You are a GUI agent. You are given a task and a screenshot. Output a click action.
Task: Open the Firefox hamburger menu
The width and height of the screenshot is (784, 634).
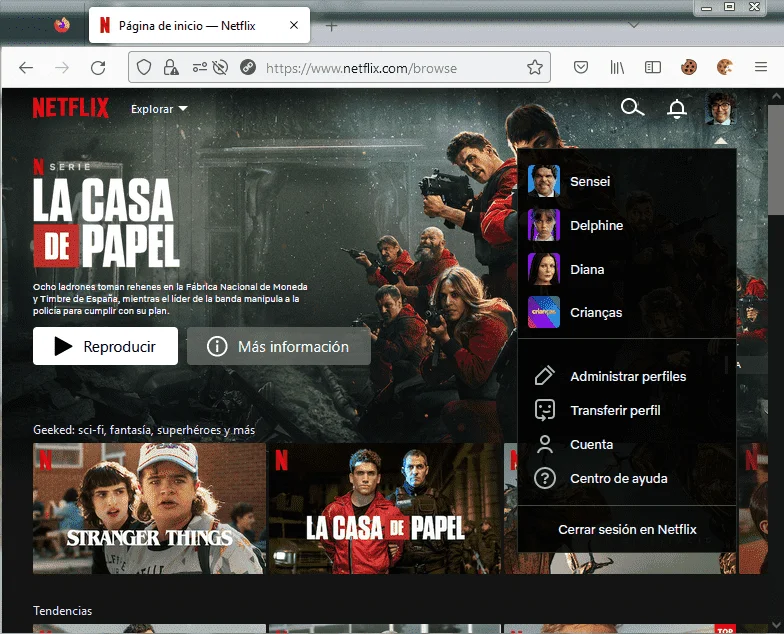[761, 67]
